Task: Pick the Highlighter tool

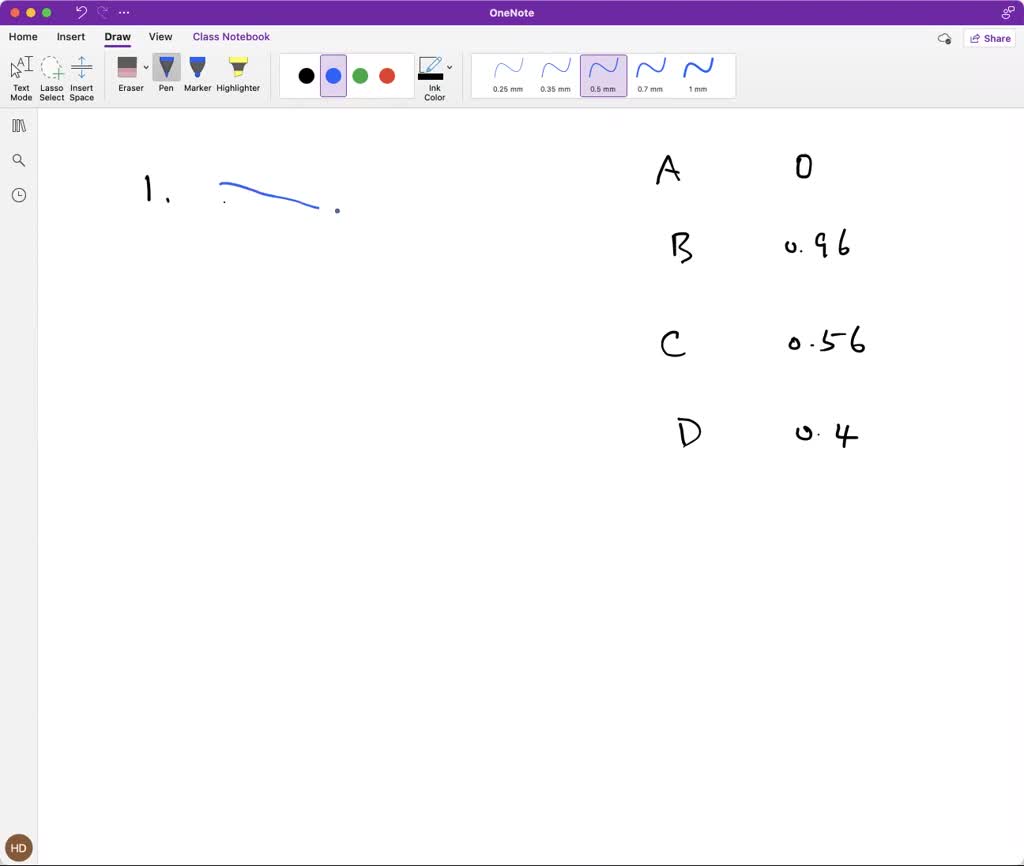Action: coord(238,74)
